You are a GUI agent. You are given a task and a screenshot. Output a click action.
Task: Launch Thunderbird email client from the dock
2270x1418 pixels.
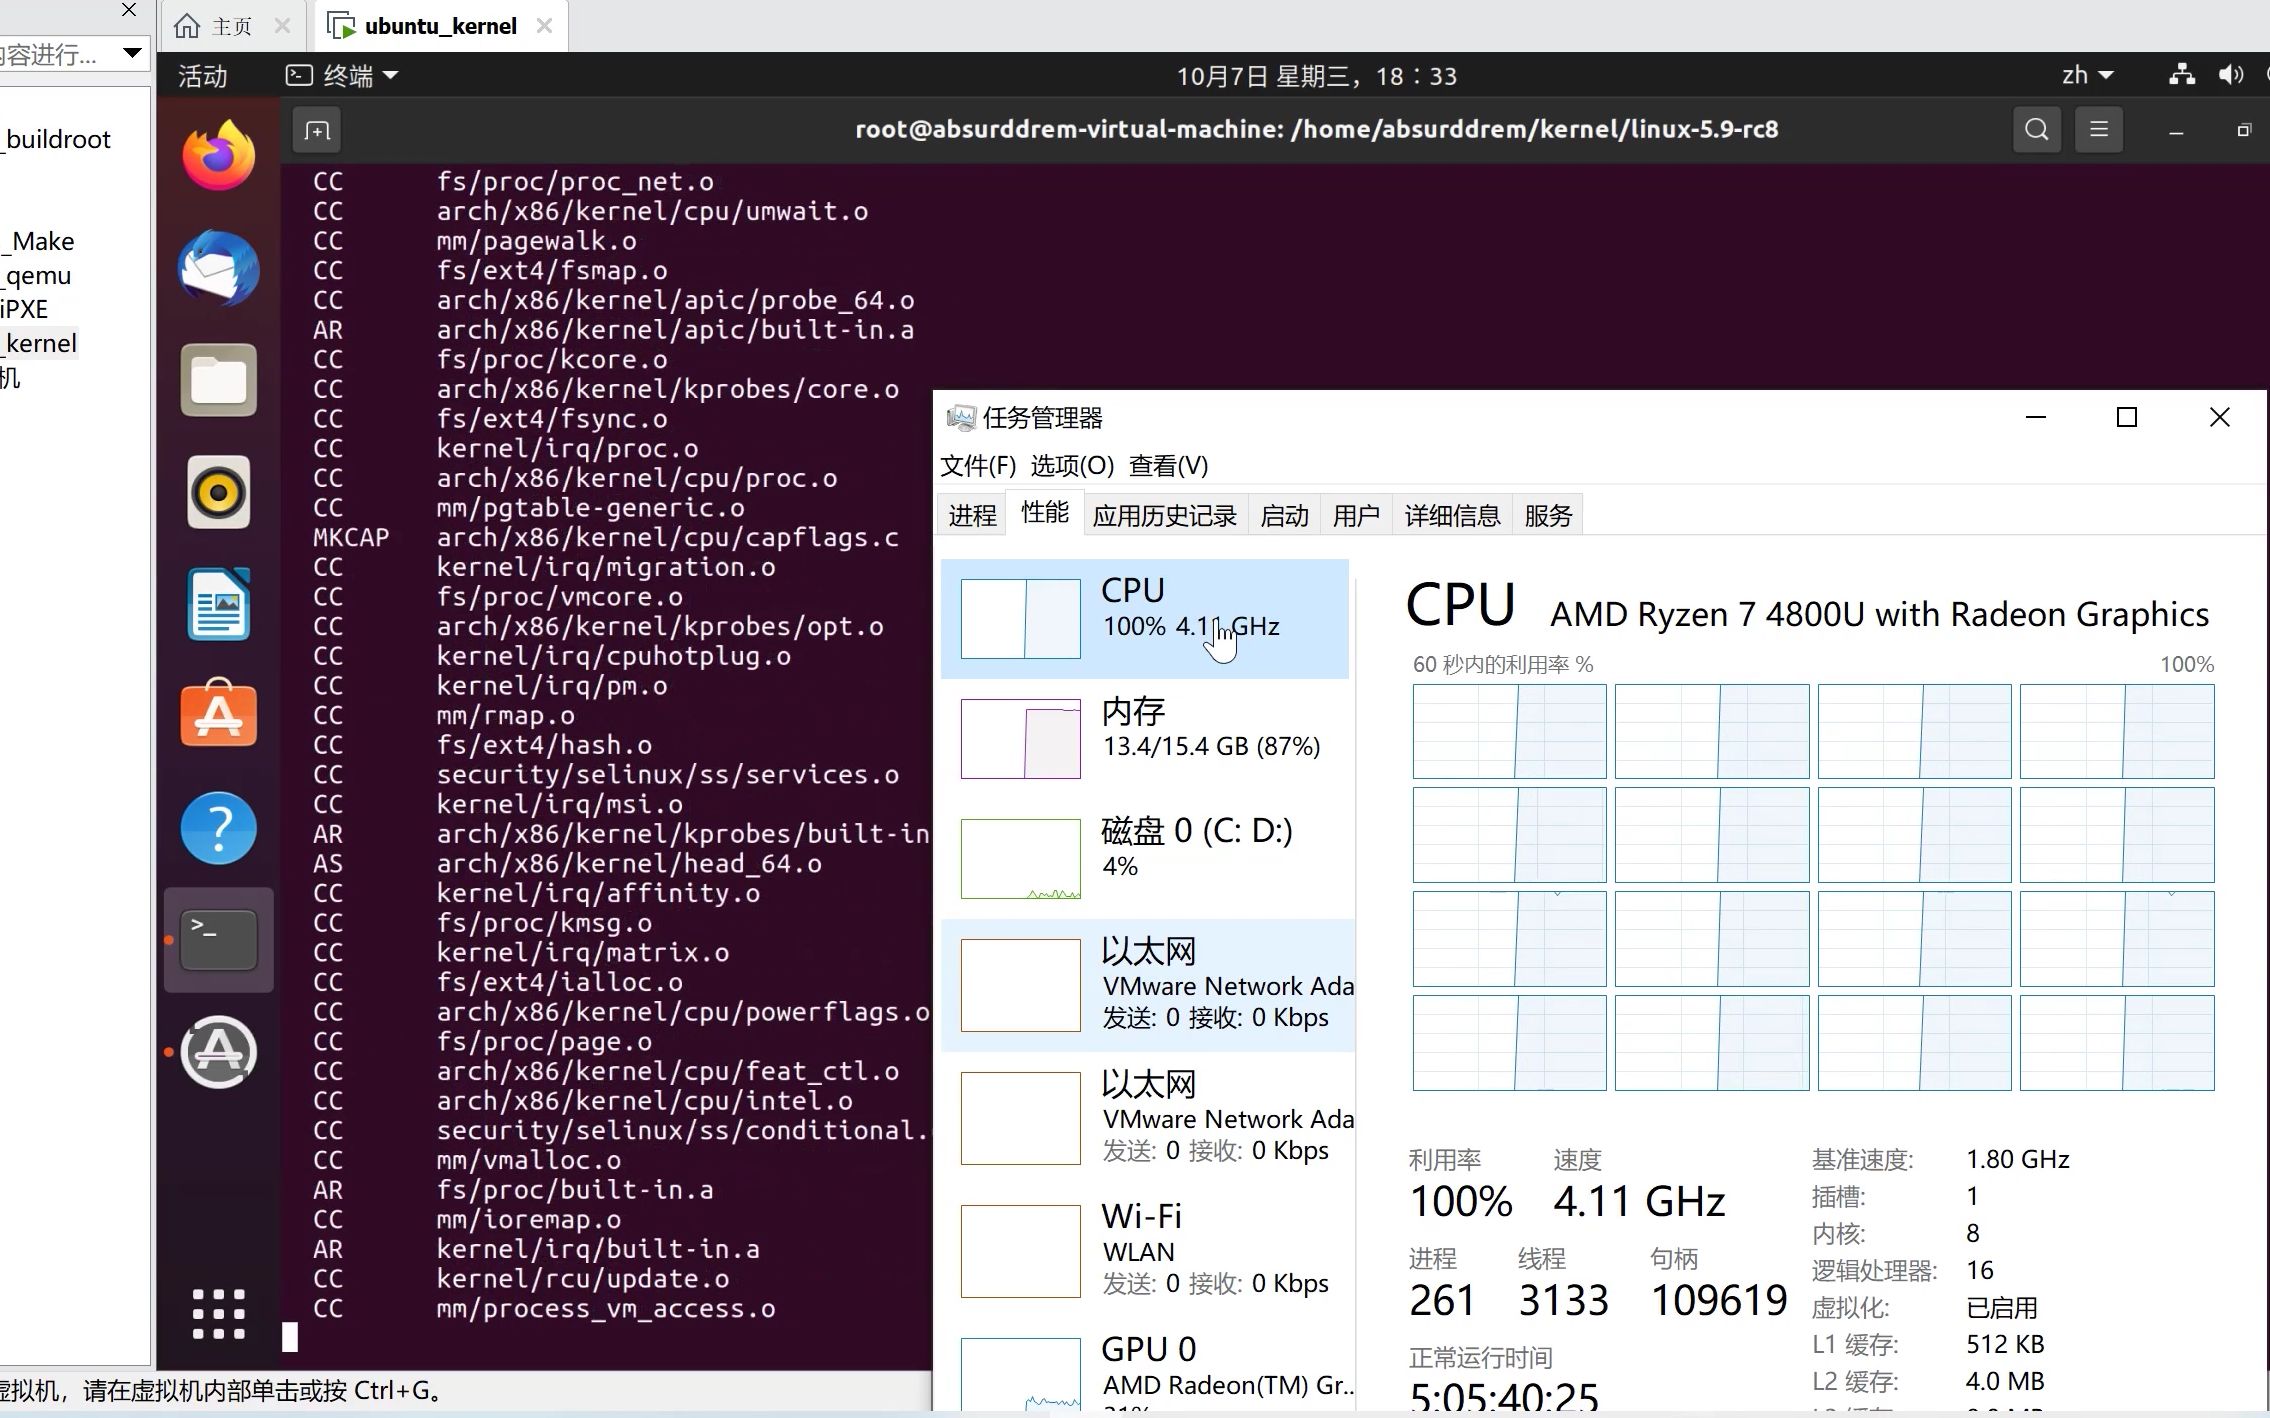coord(217,267)
